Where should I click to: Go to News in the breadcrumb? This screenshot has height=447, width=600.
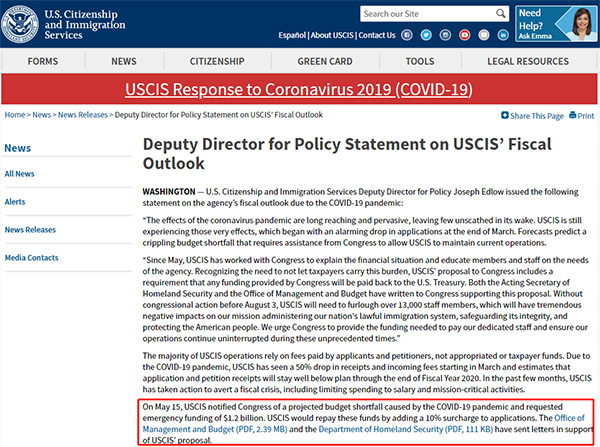41,115
